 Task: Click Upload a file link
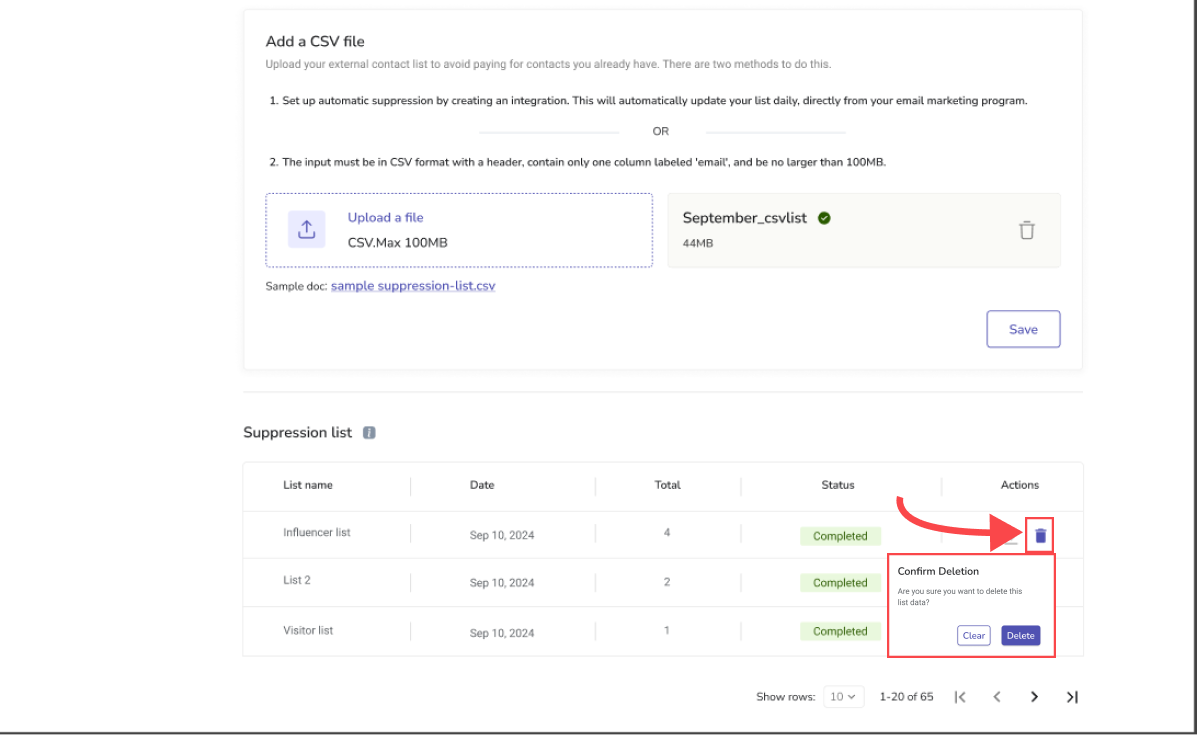point(385,218)
